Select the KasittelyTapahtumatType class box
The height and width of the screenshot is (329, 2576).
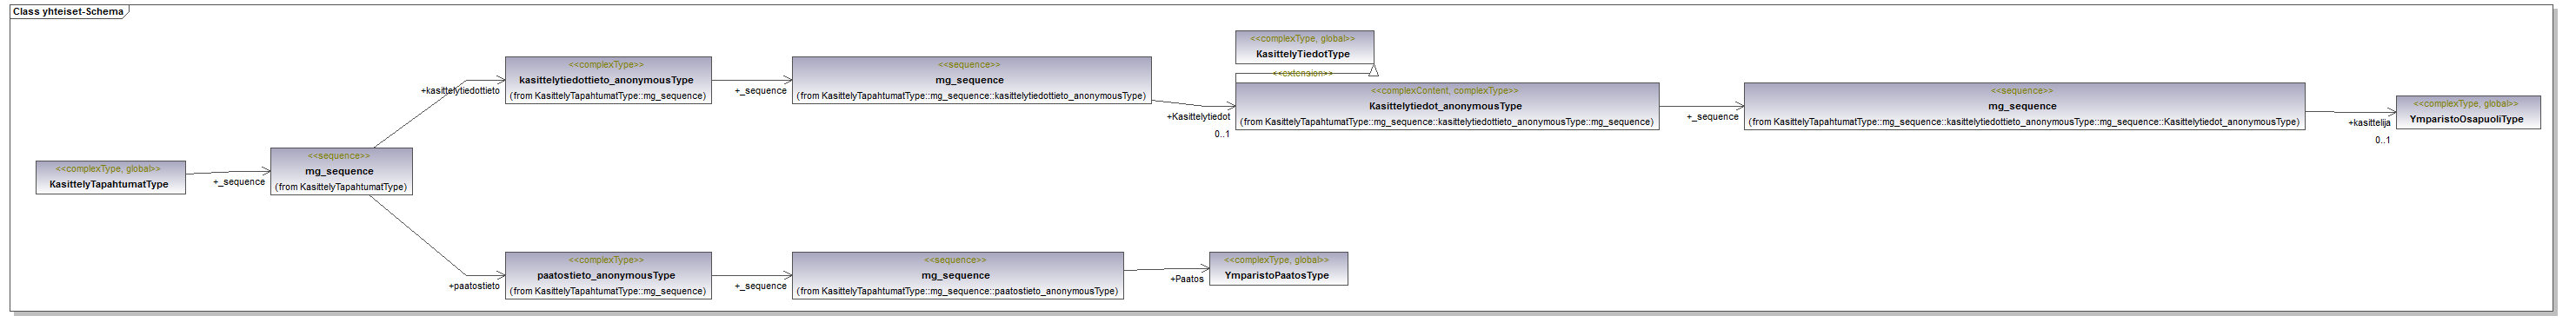110,177
